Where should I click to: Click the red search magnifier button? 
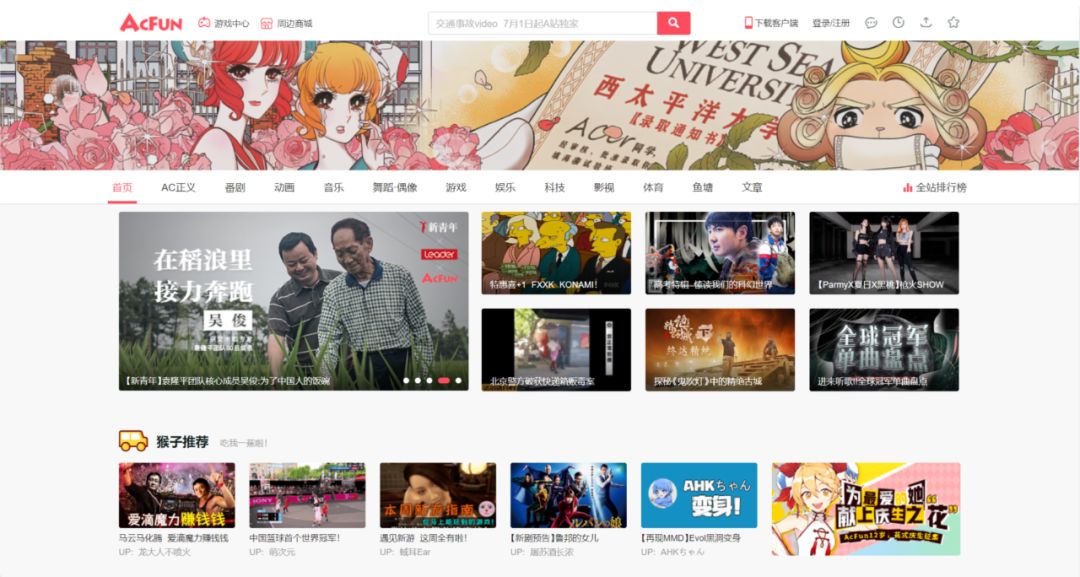click(x=673, y=23)
